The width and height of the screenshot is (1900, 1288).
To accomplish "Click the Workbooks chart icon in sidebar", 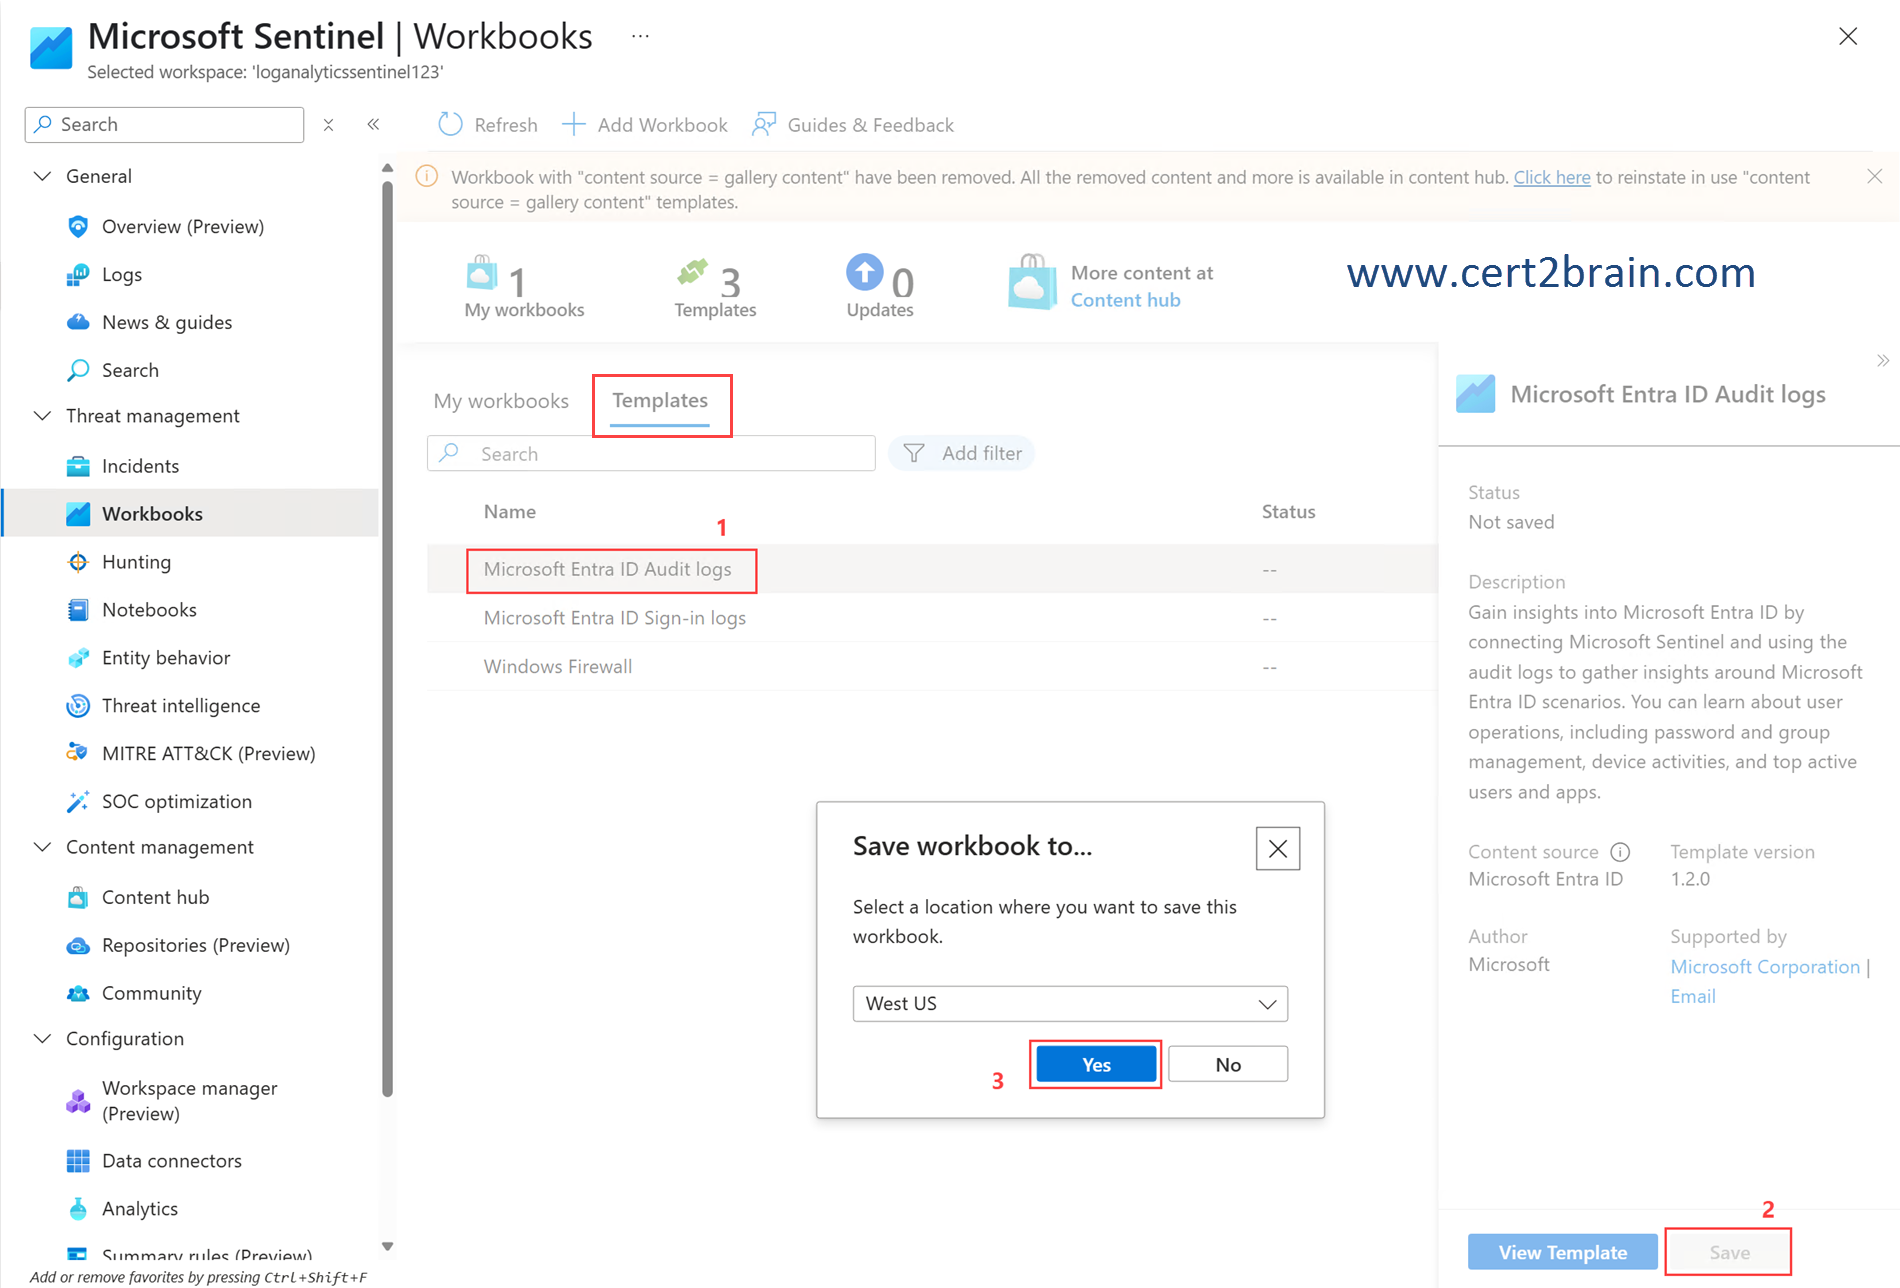I will coord(78,514).
